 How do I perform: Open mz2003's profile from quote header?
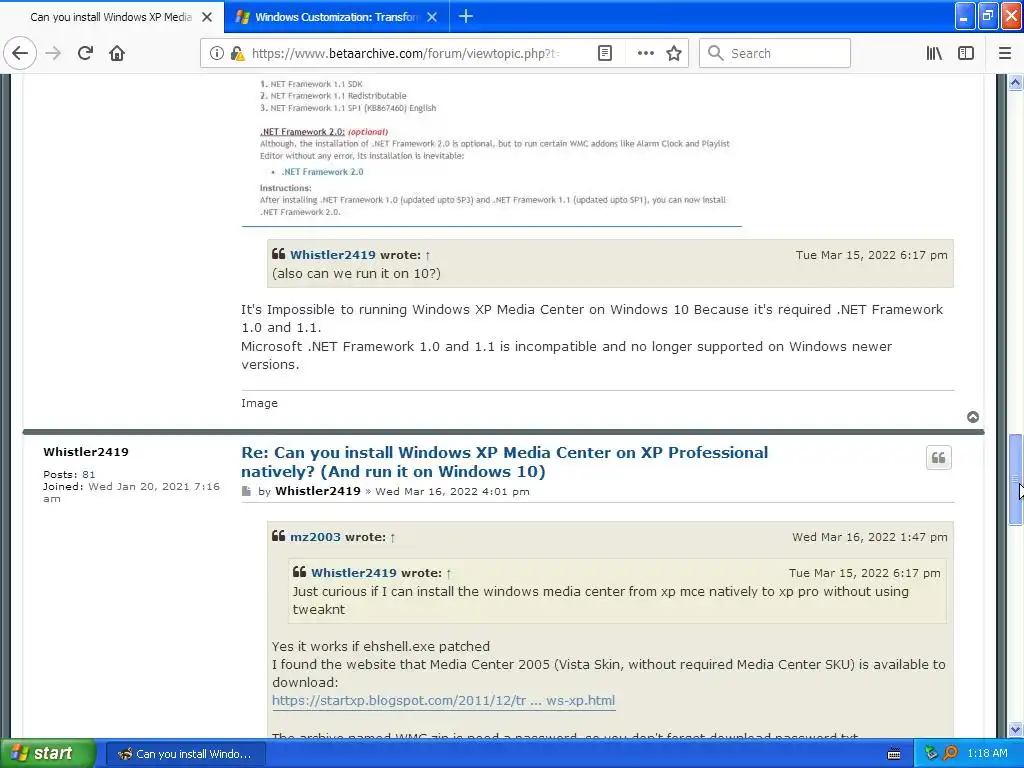(x=315, y=537)
